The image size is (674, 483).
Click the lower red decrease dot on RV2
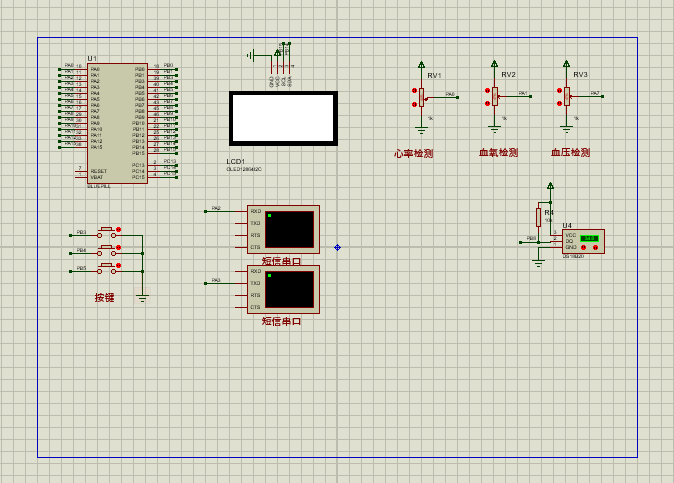(x=487, y=104)
